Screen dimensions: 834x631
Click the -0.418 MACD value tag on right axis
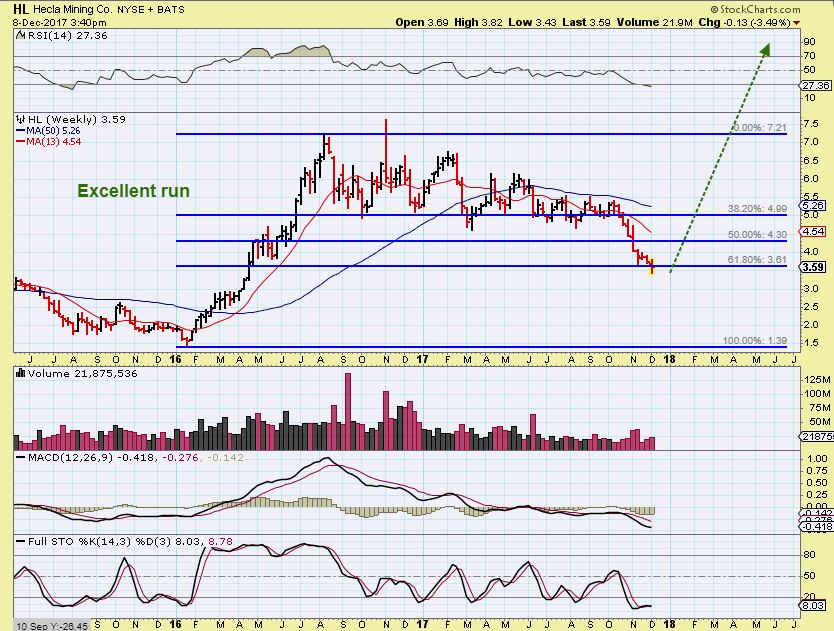818,526
